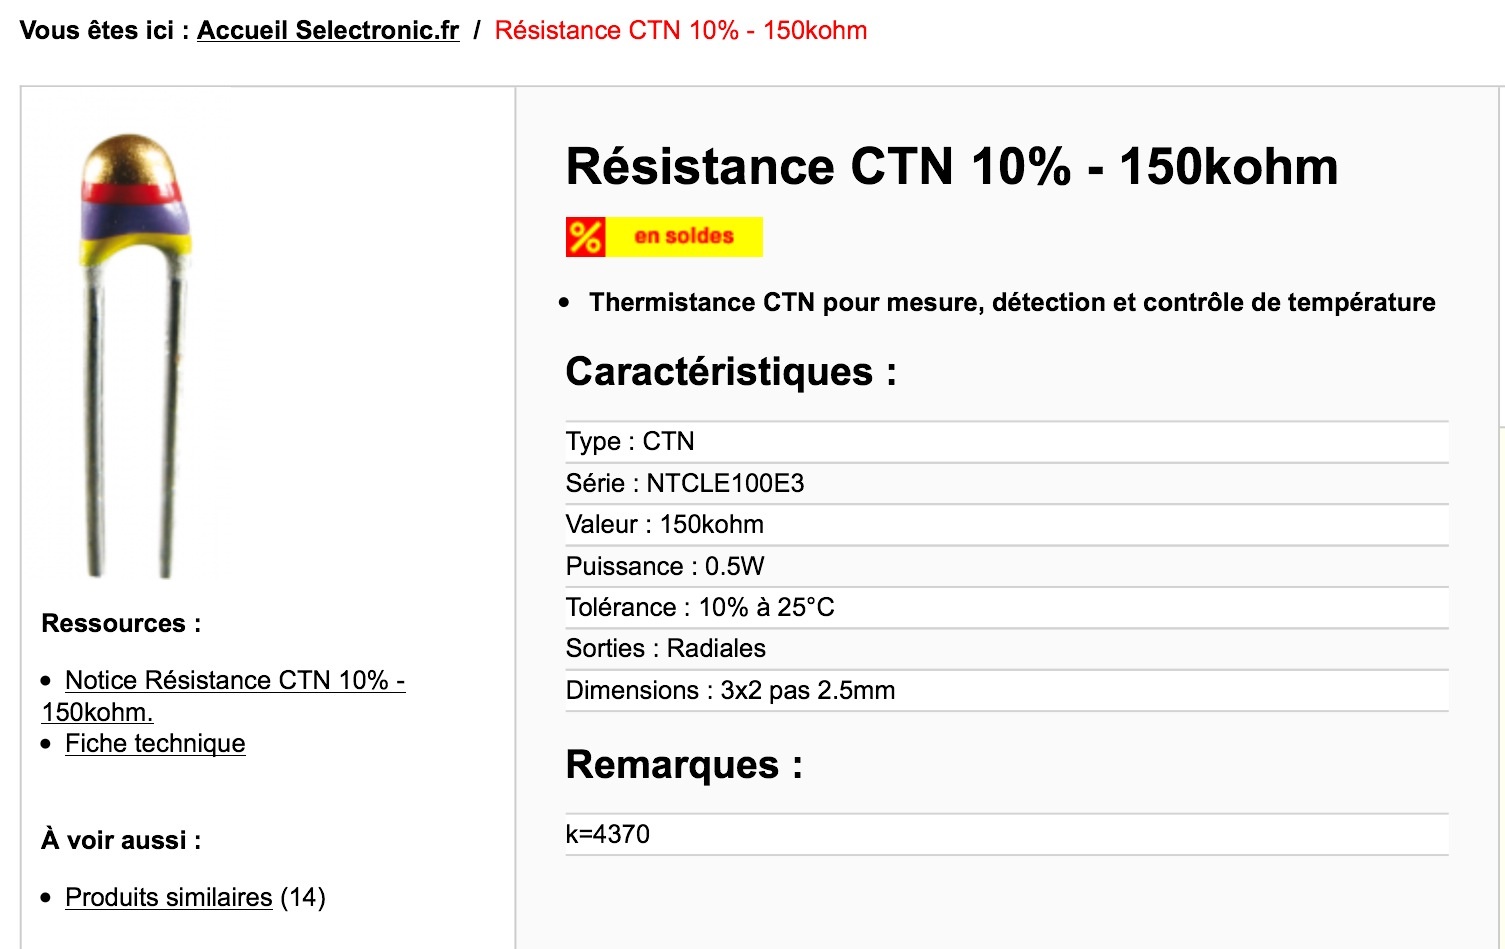Click the Caractéristiques heading
This screenshot has height=949, width=1505.
pyautogui.click(x=730, y=372)
